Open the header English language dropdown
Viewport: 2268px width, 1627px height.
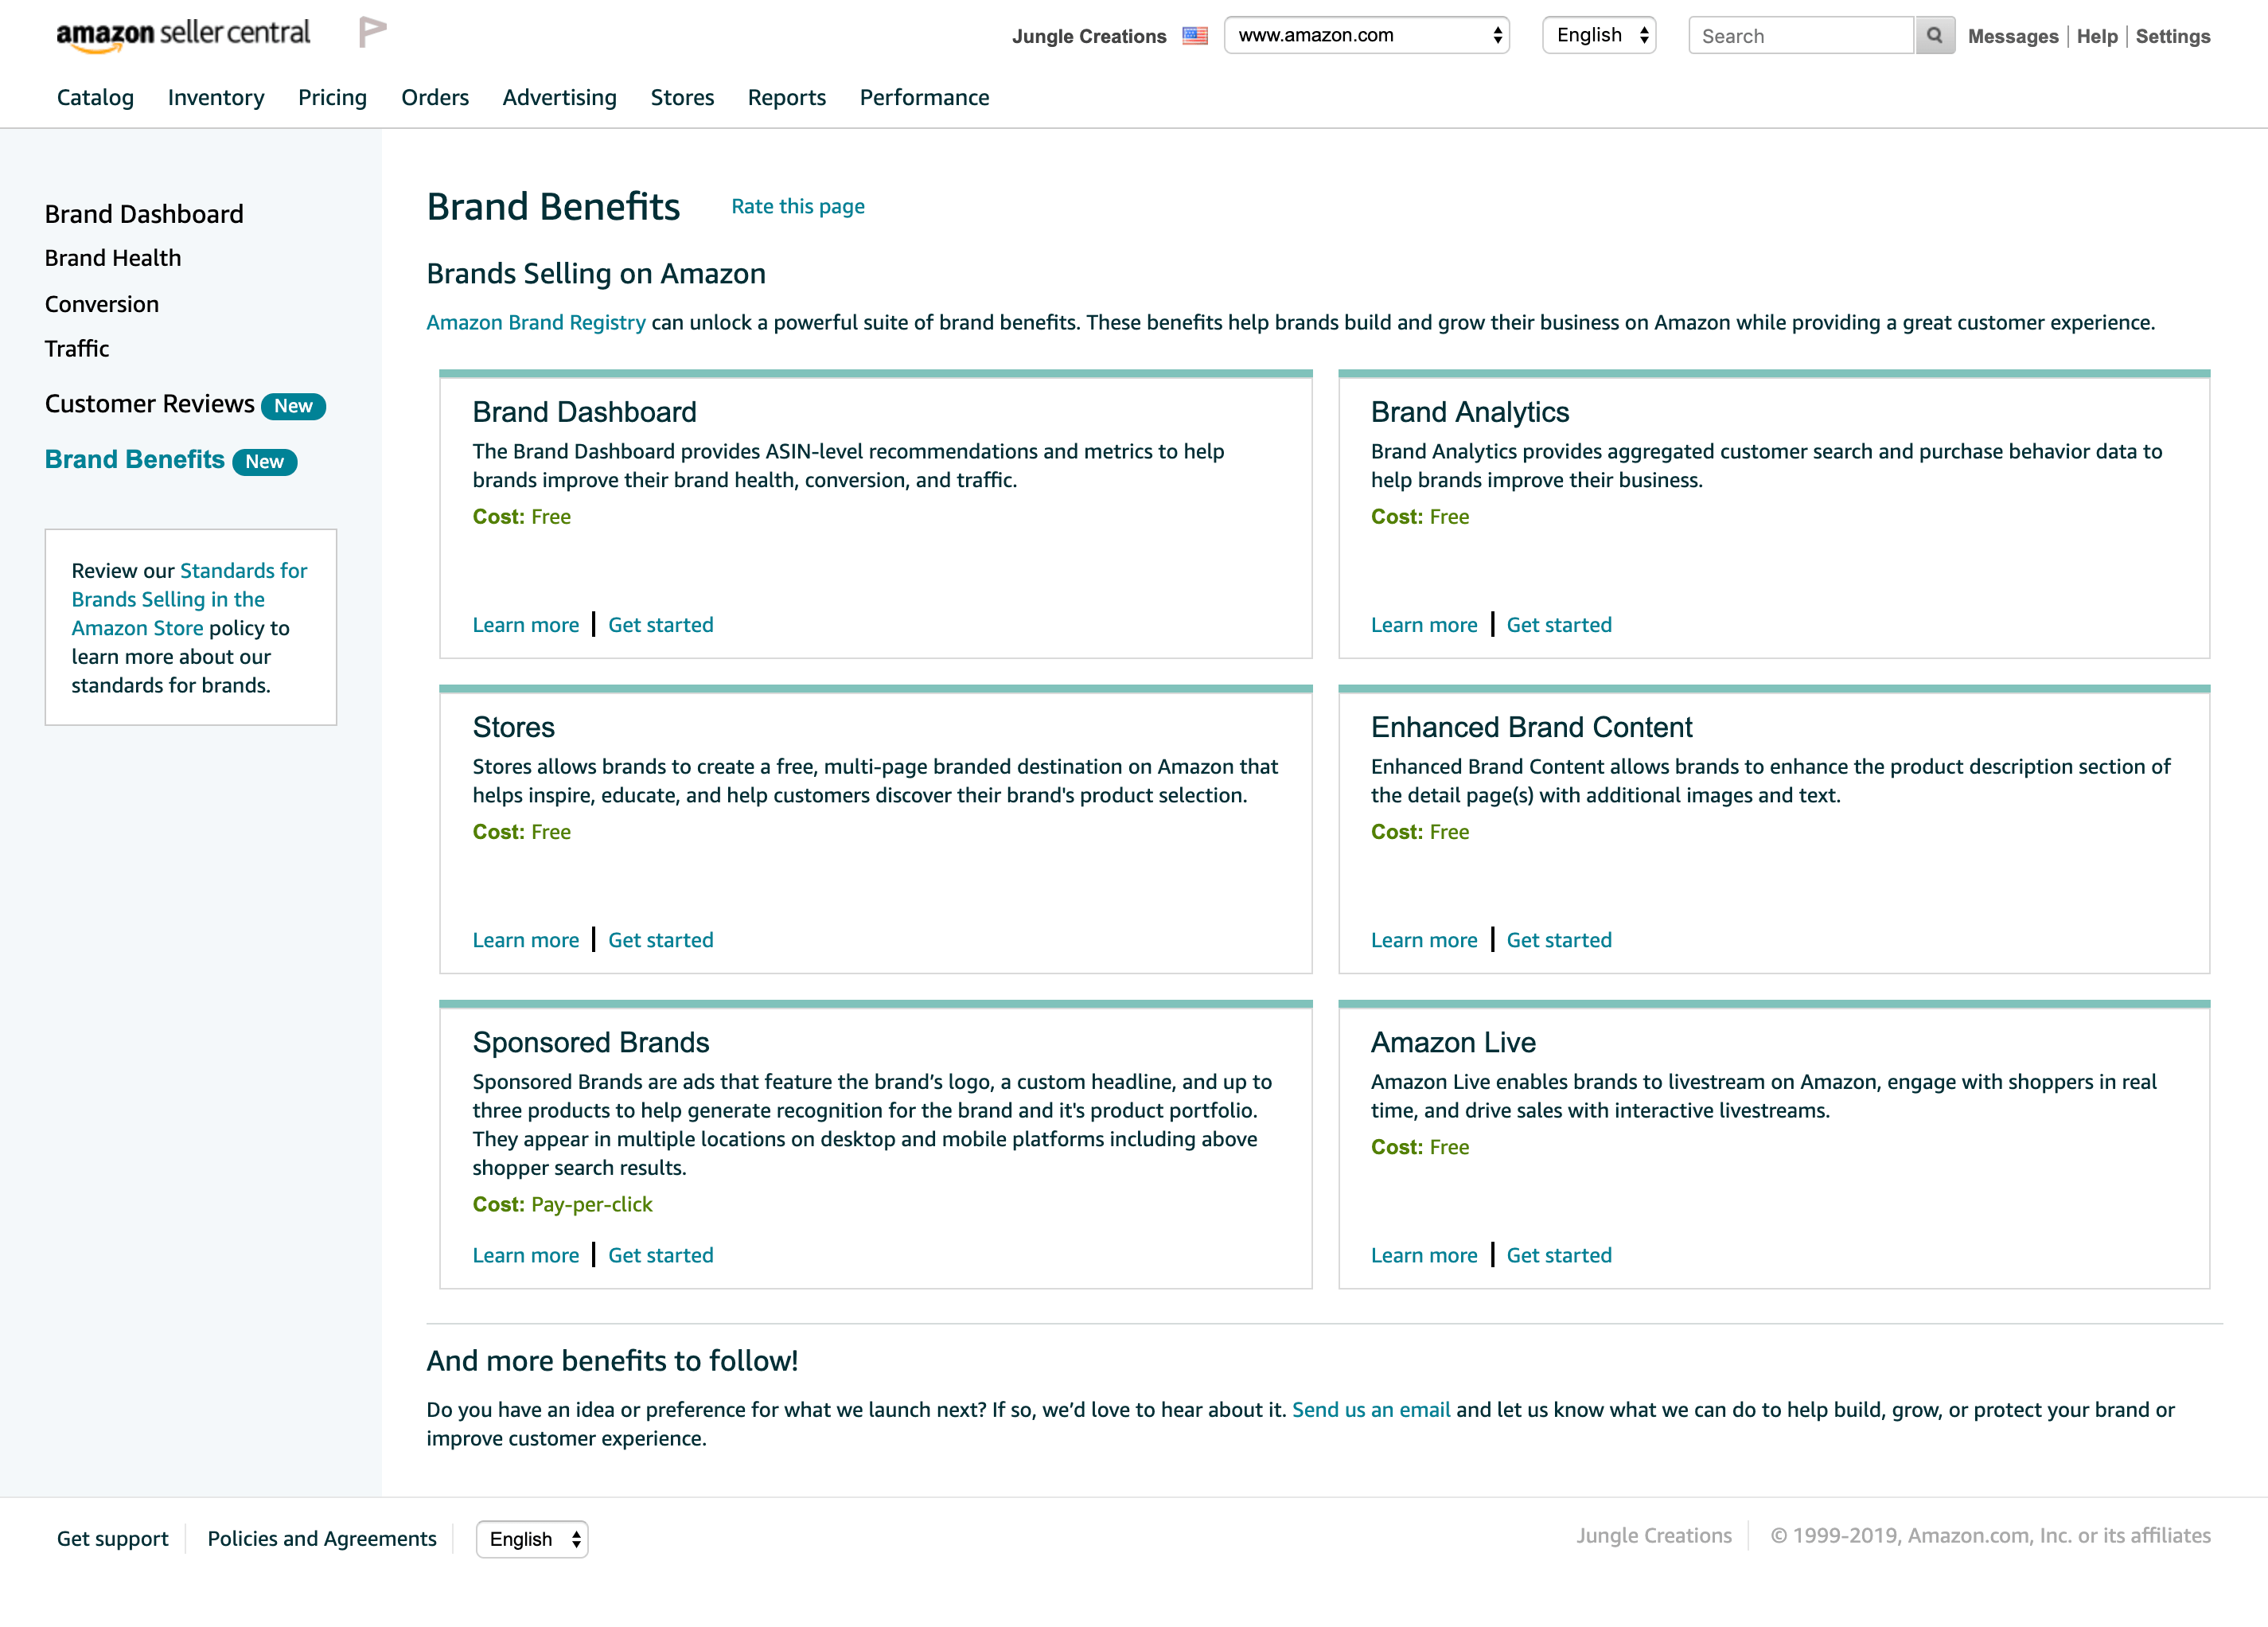pyautogui.click(x=1598, y=36)
